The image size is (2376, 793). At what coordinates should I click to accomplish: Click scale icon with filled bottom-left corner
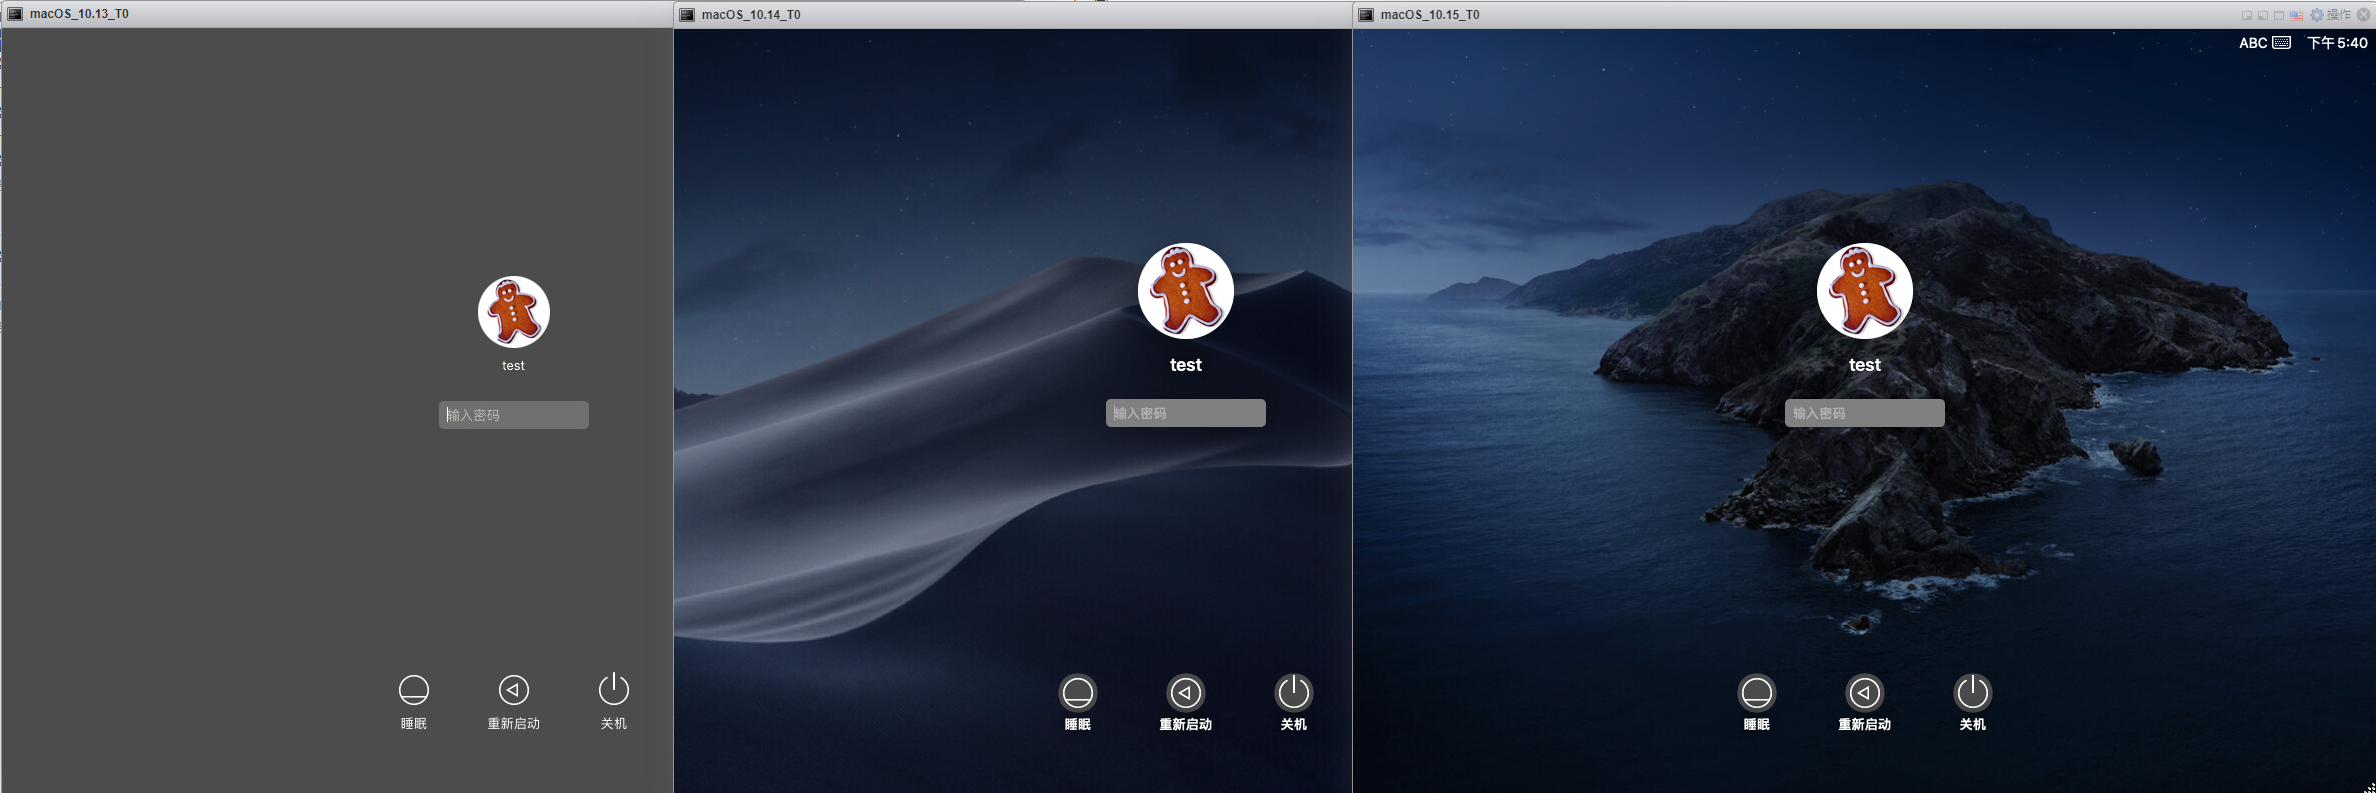coord(2263,16)
